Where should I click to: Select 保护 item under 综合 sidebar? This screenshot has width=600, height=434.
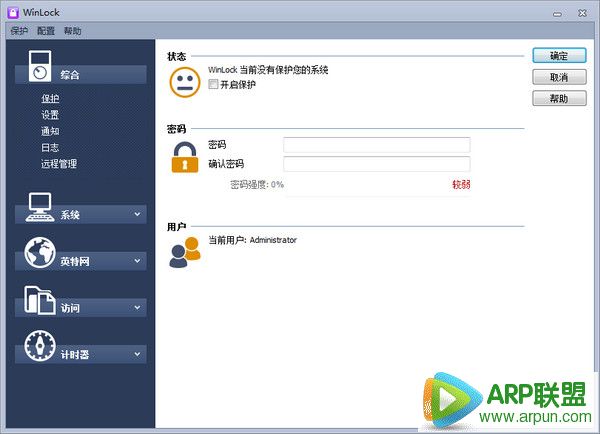(x=50, y=98)
